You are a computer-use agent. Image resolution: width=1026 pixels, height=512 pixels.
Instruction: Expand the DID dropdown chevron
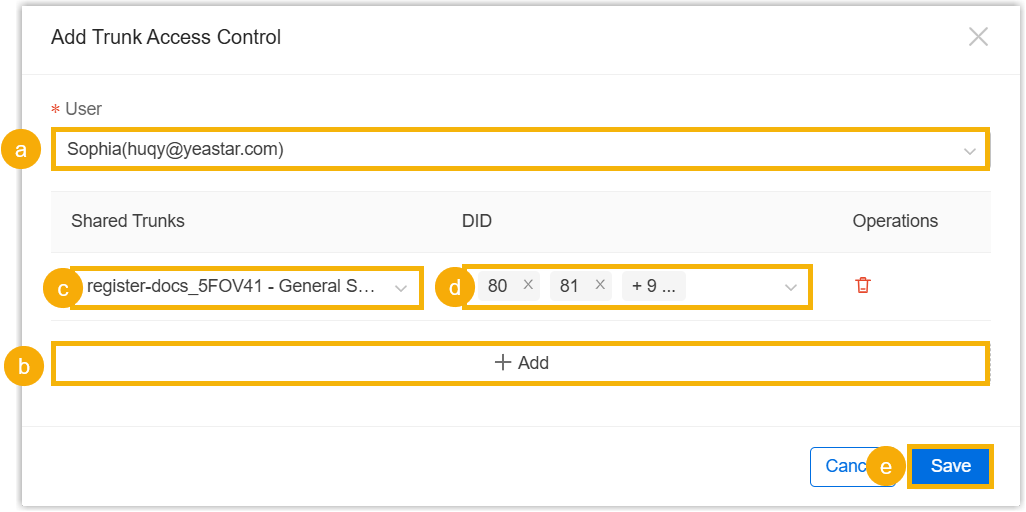coord(791,288)
